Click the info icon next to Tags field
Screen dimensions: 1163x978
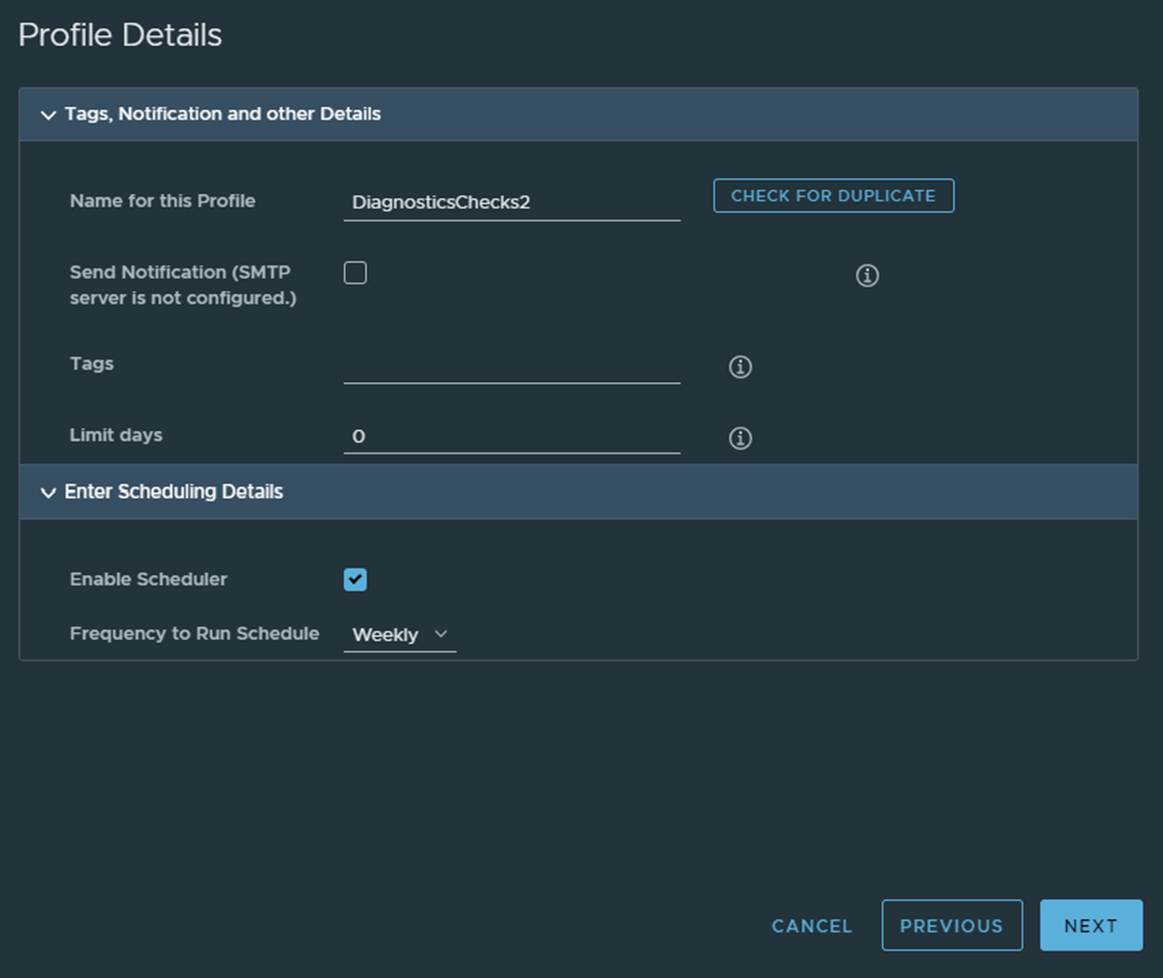[x=740, y=367]
